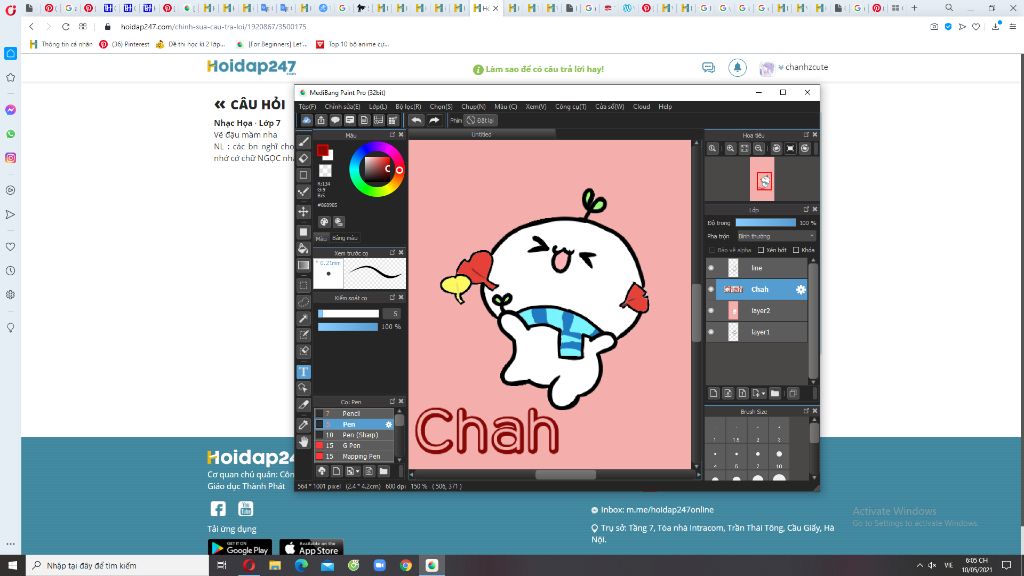Toggle visibility of the line layer
This screenshot has width=1024, height=576.
pyautogui.click(x=711, y=268)
